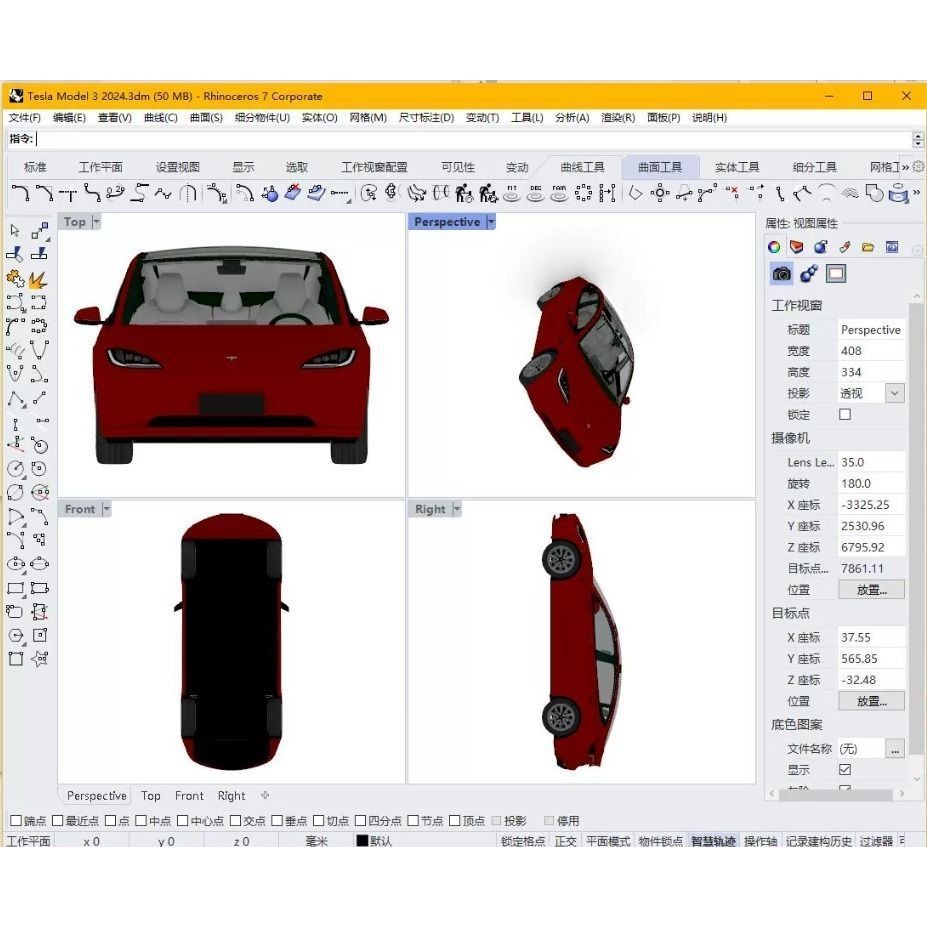The height and width of the screenshot is (927, 927).
Task: Click the command line input field
Action: click(473, 140)
